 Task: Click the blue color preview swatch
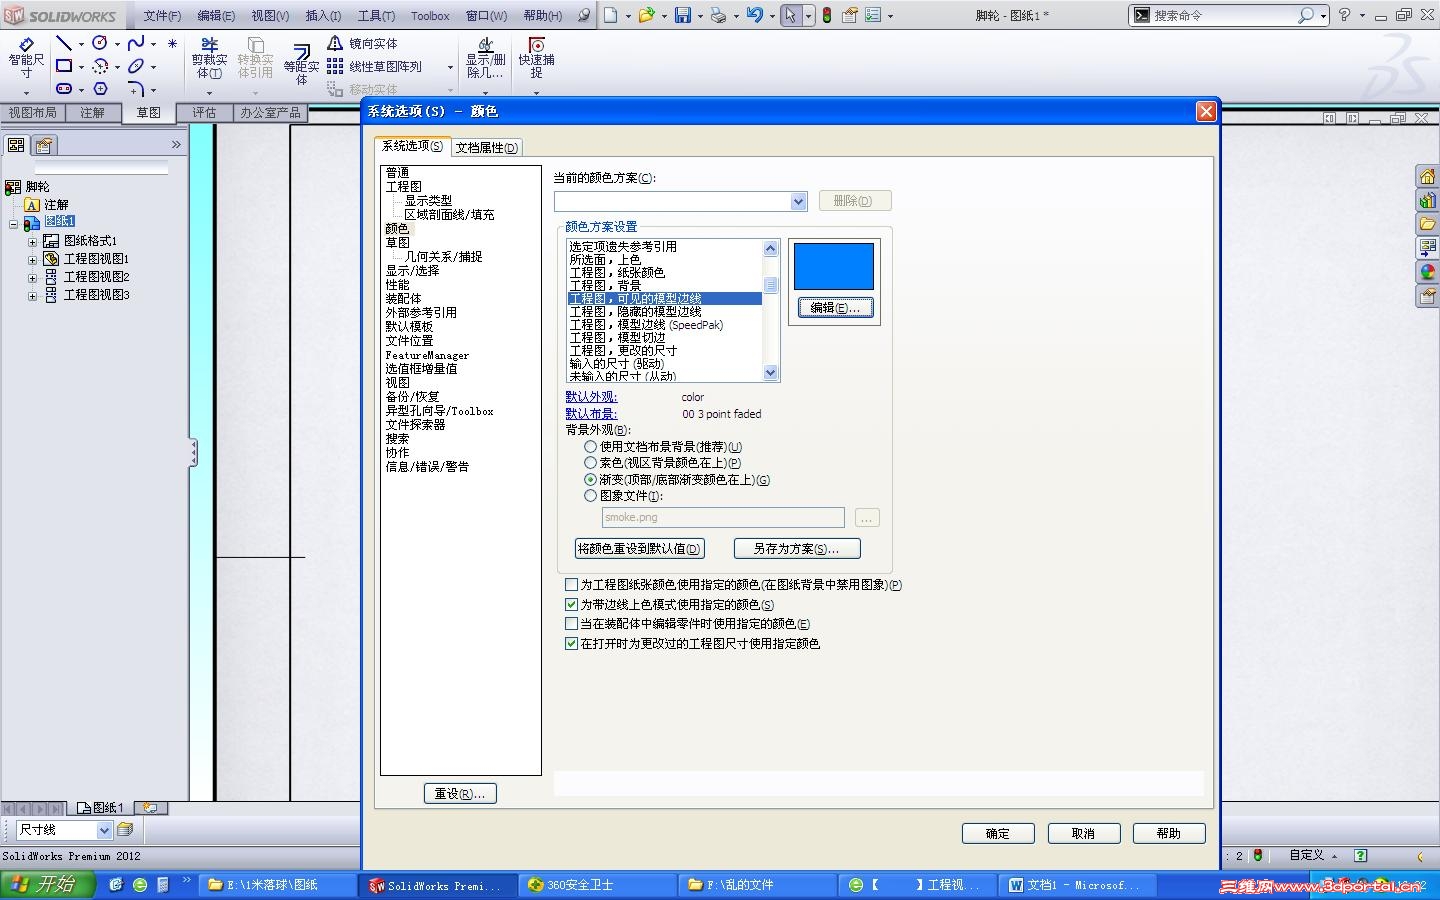834,266
